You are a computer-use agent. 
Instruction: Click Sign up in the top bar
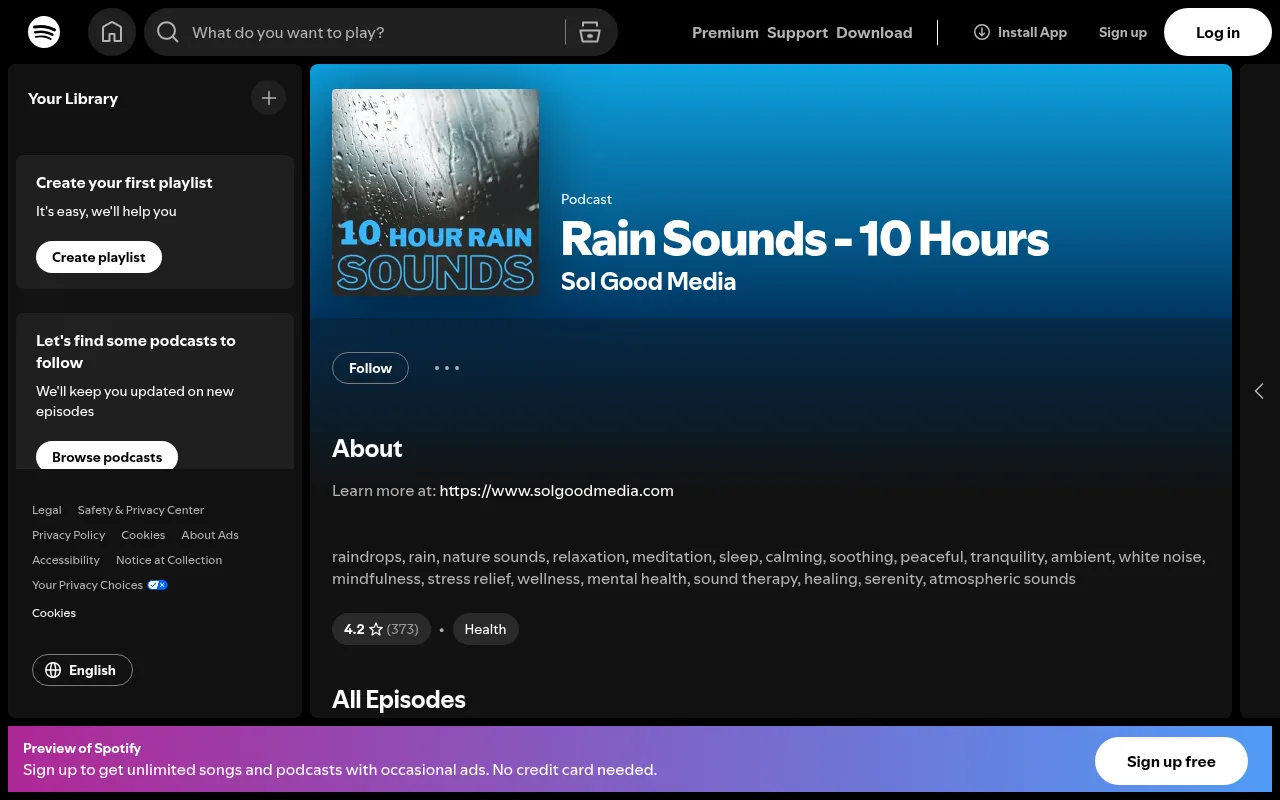tap(1123, 32)
